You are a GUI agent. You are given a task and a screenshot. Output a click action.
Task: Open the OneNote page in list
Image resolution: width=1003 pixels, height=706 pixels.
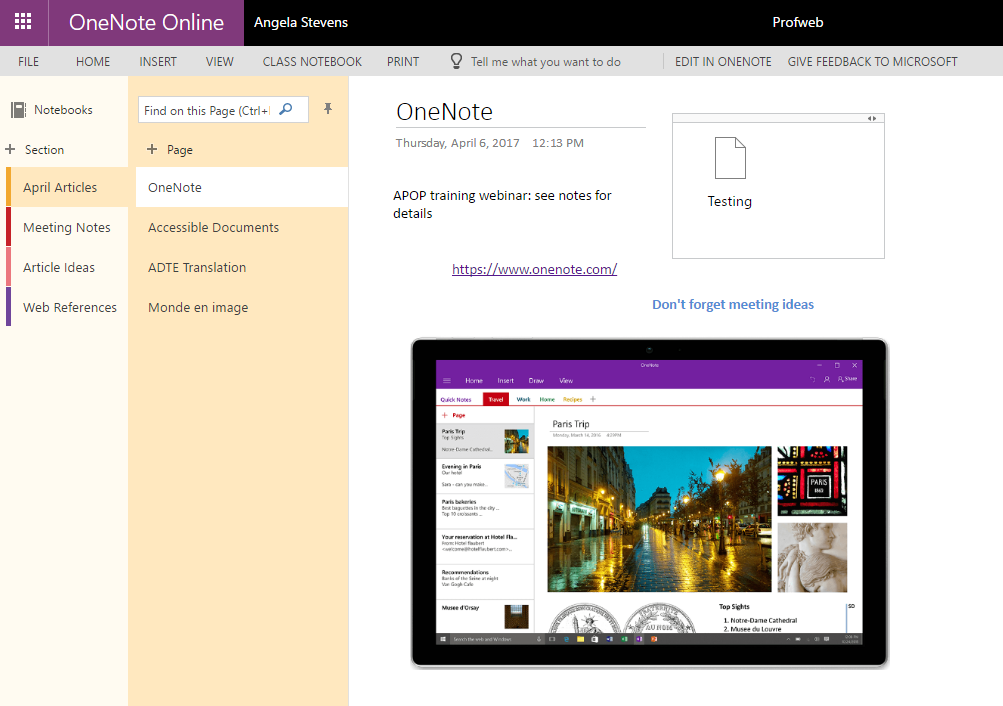pos(242,187)
